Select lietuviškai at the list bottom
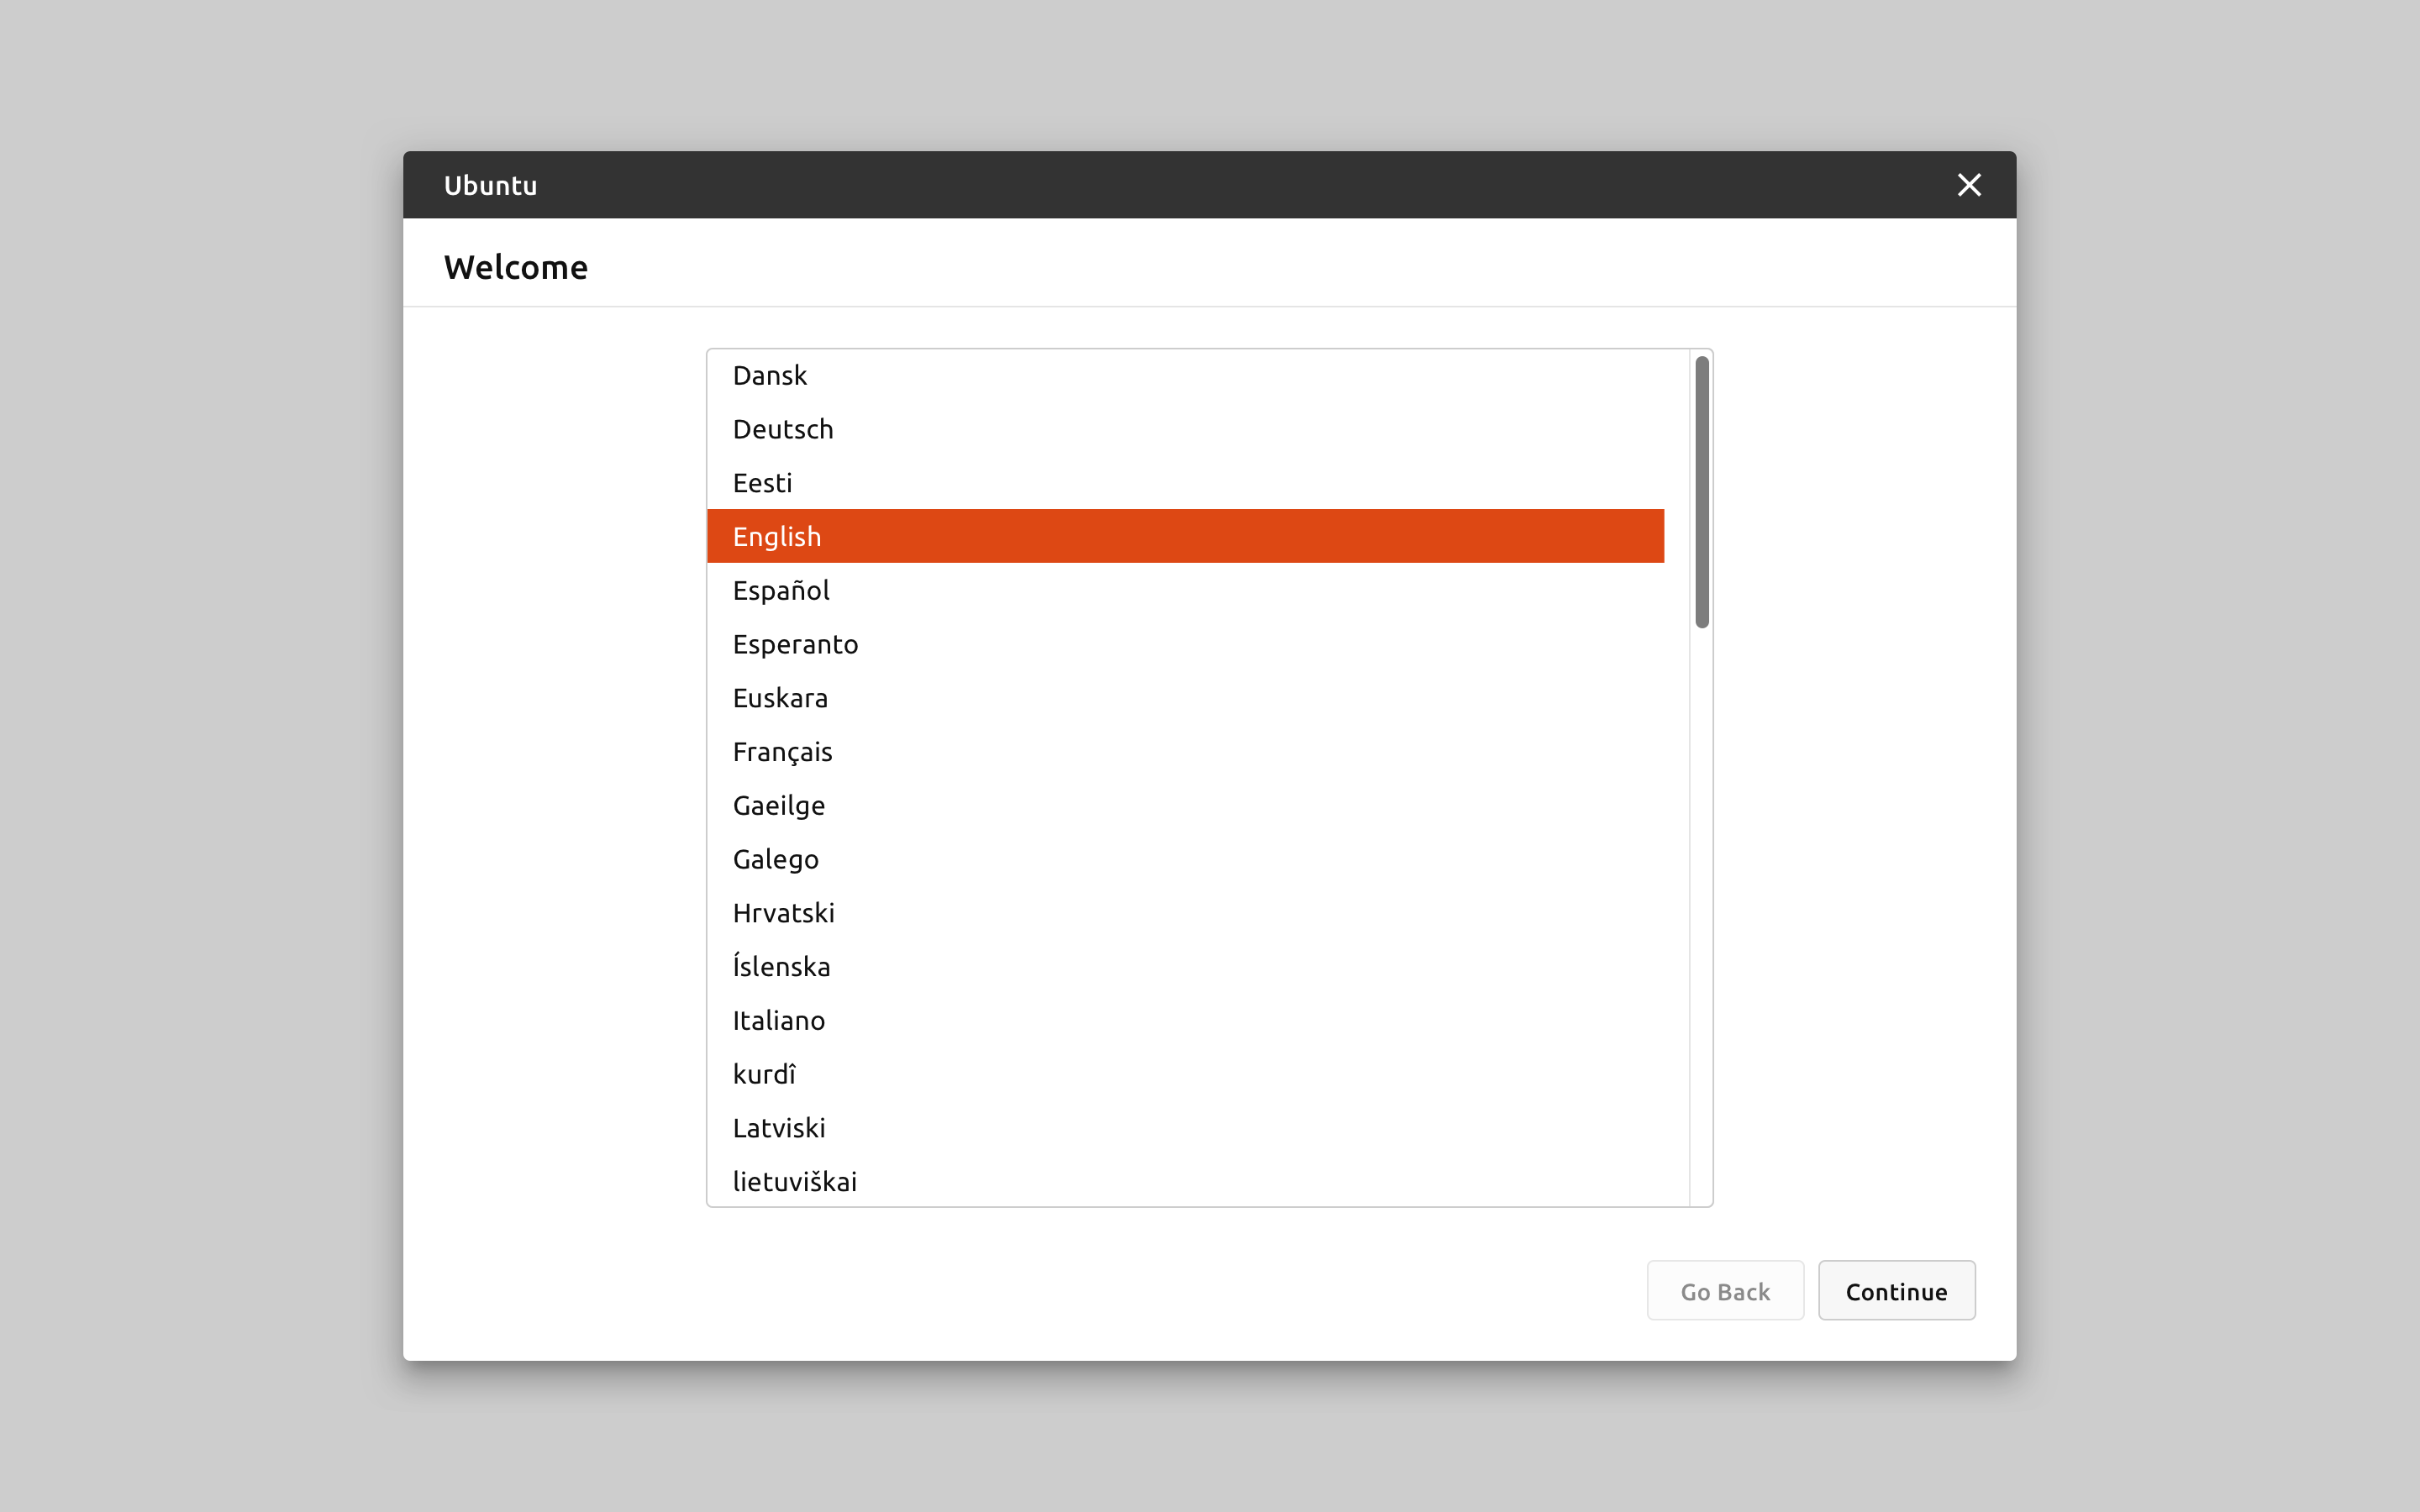Image resolution: width=2420 pixels, height=1512 pixels. coord(794,1182)
